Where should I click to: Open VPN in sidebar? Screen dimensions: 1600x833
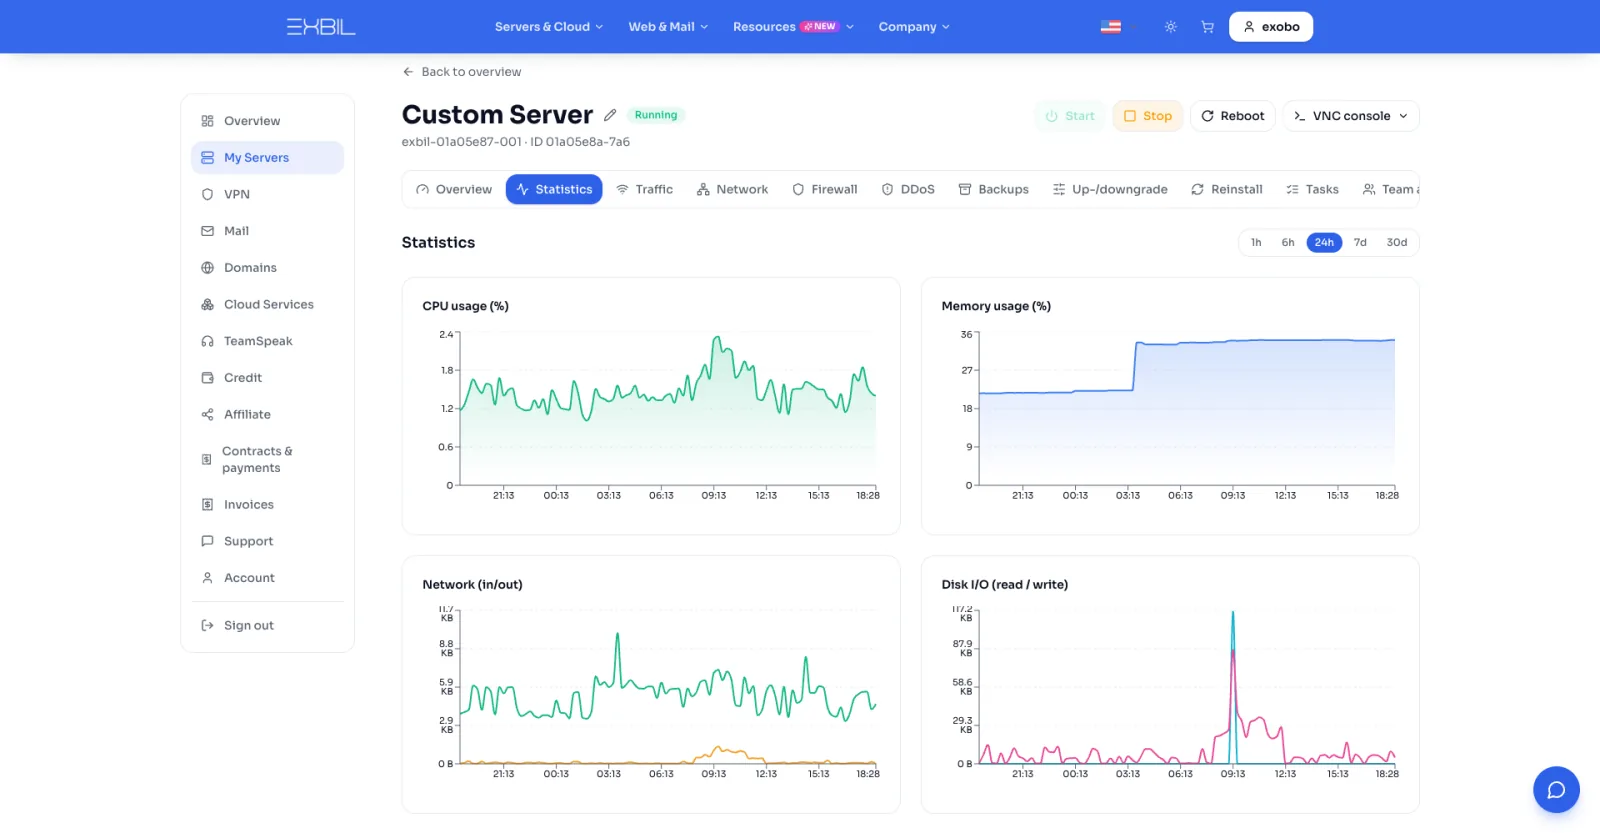point(267,194)
